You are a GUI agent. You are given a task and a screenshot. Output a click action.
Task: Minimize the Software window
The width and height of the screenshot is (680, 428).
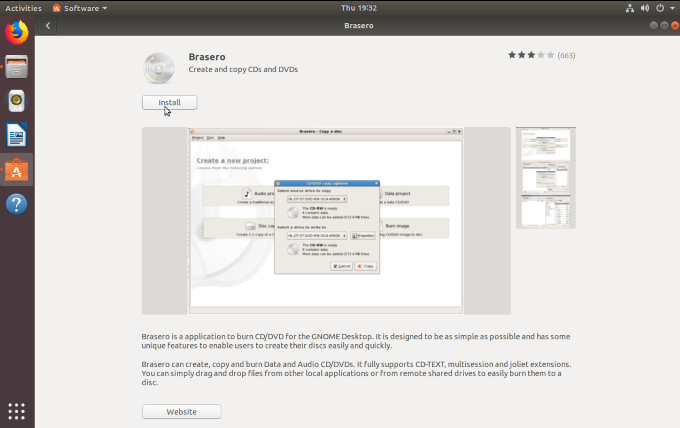point(654,26)
